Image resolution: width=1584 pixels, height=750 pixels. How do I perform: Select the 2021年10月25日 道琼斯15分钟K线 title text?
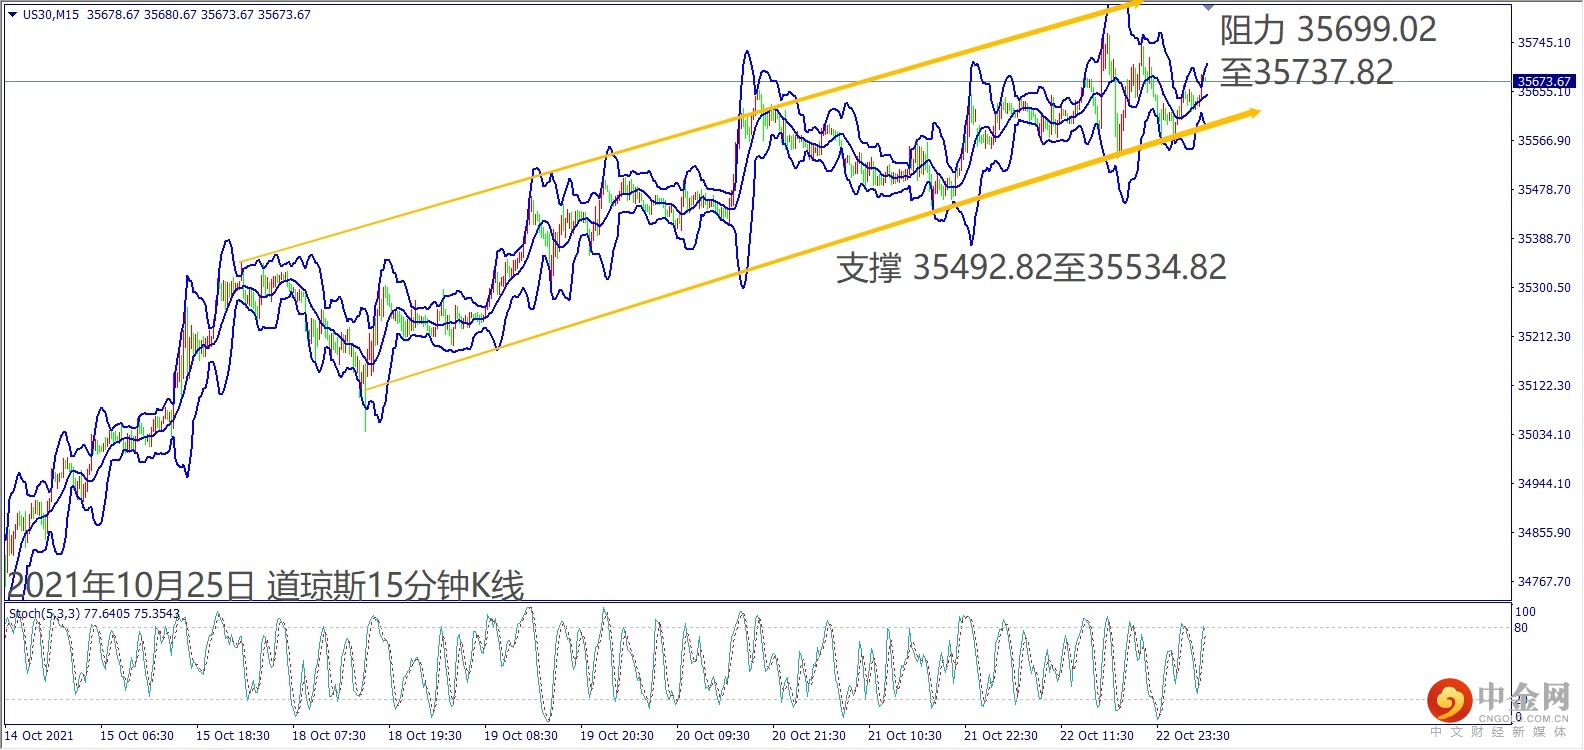point(265,585)
